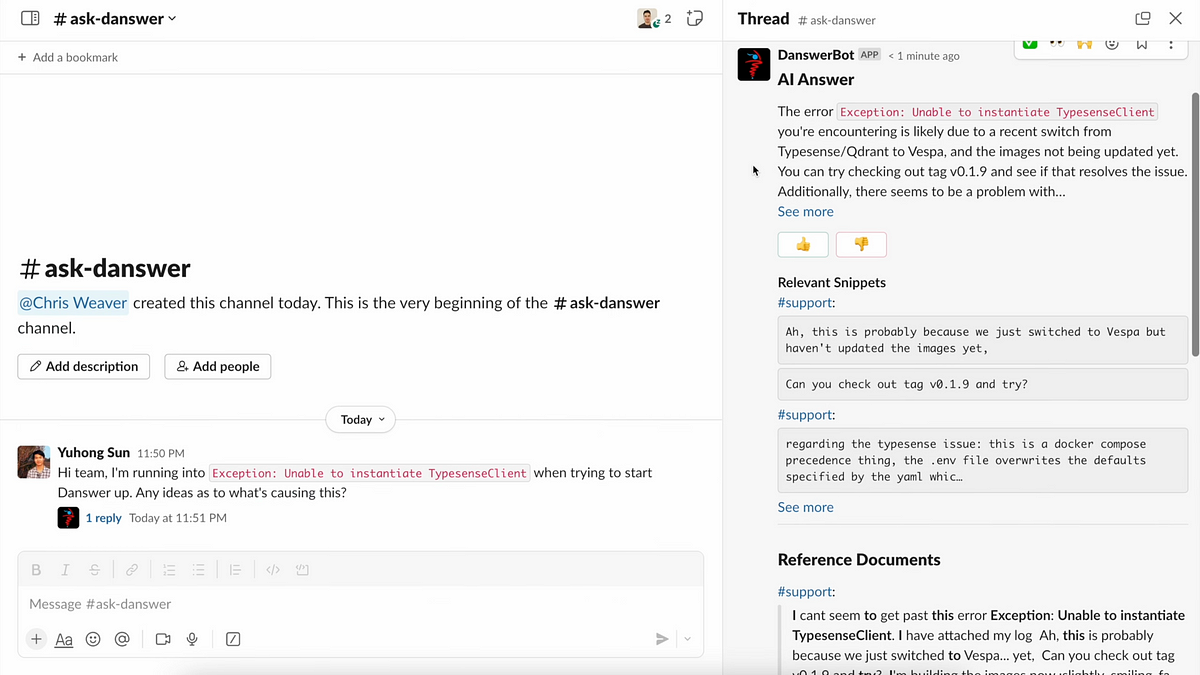Image resolution: width=1200 pixels, height=675 pixels.
Task: Click the emoji picker in message composer
Action: pos(93,639)
